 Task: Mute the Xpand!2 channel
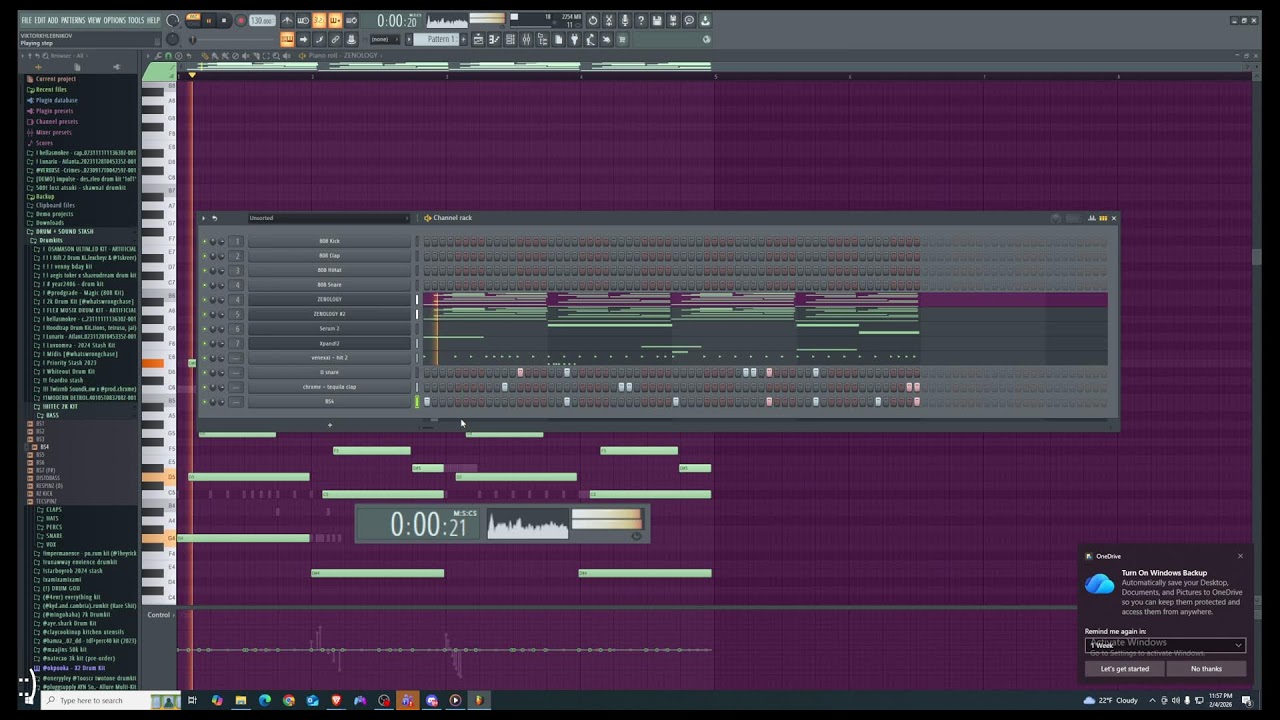click(x=205, y=343)
